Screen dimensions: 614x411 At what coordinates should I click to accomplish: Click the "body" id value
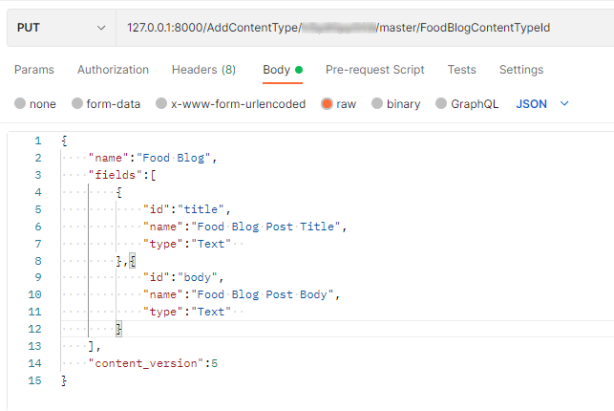pyautogui.click(x=197, y=278)
